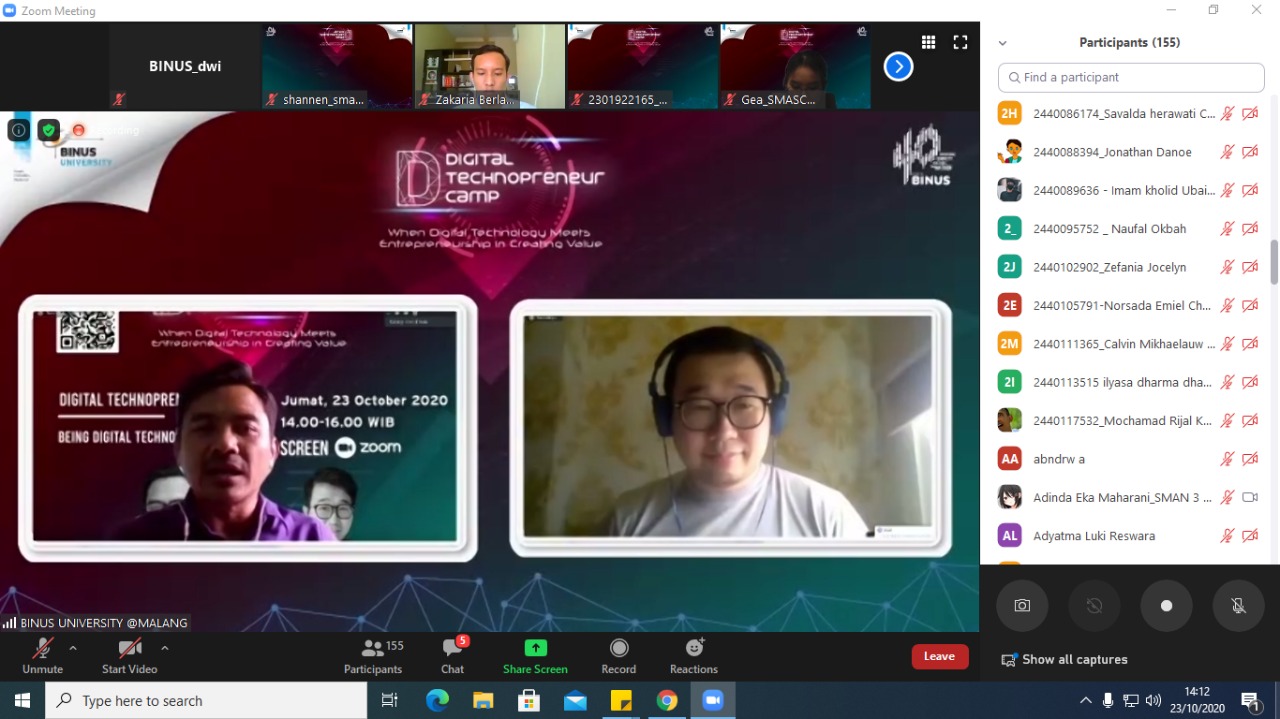Leave the meeting
Screen dimensions: 1280x719
(940, 656)
